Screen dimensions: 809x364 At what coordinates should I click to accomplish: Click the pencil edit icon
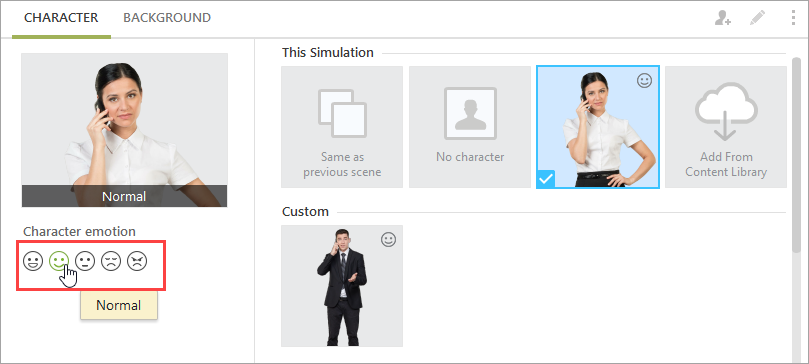757,18
